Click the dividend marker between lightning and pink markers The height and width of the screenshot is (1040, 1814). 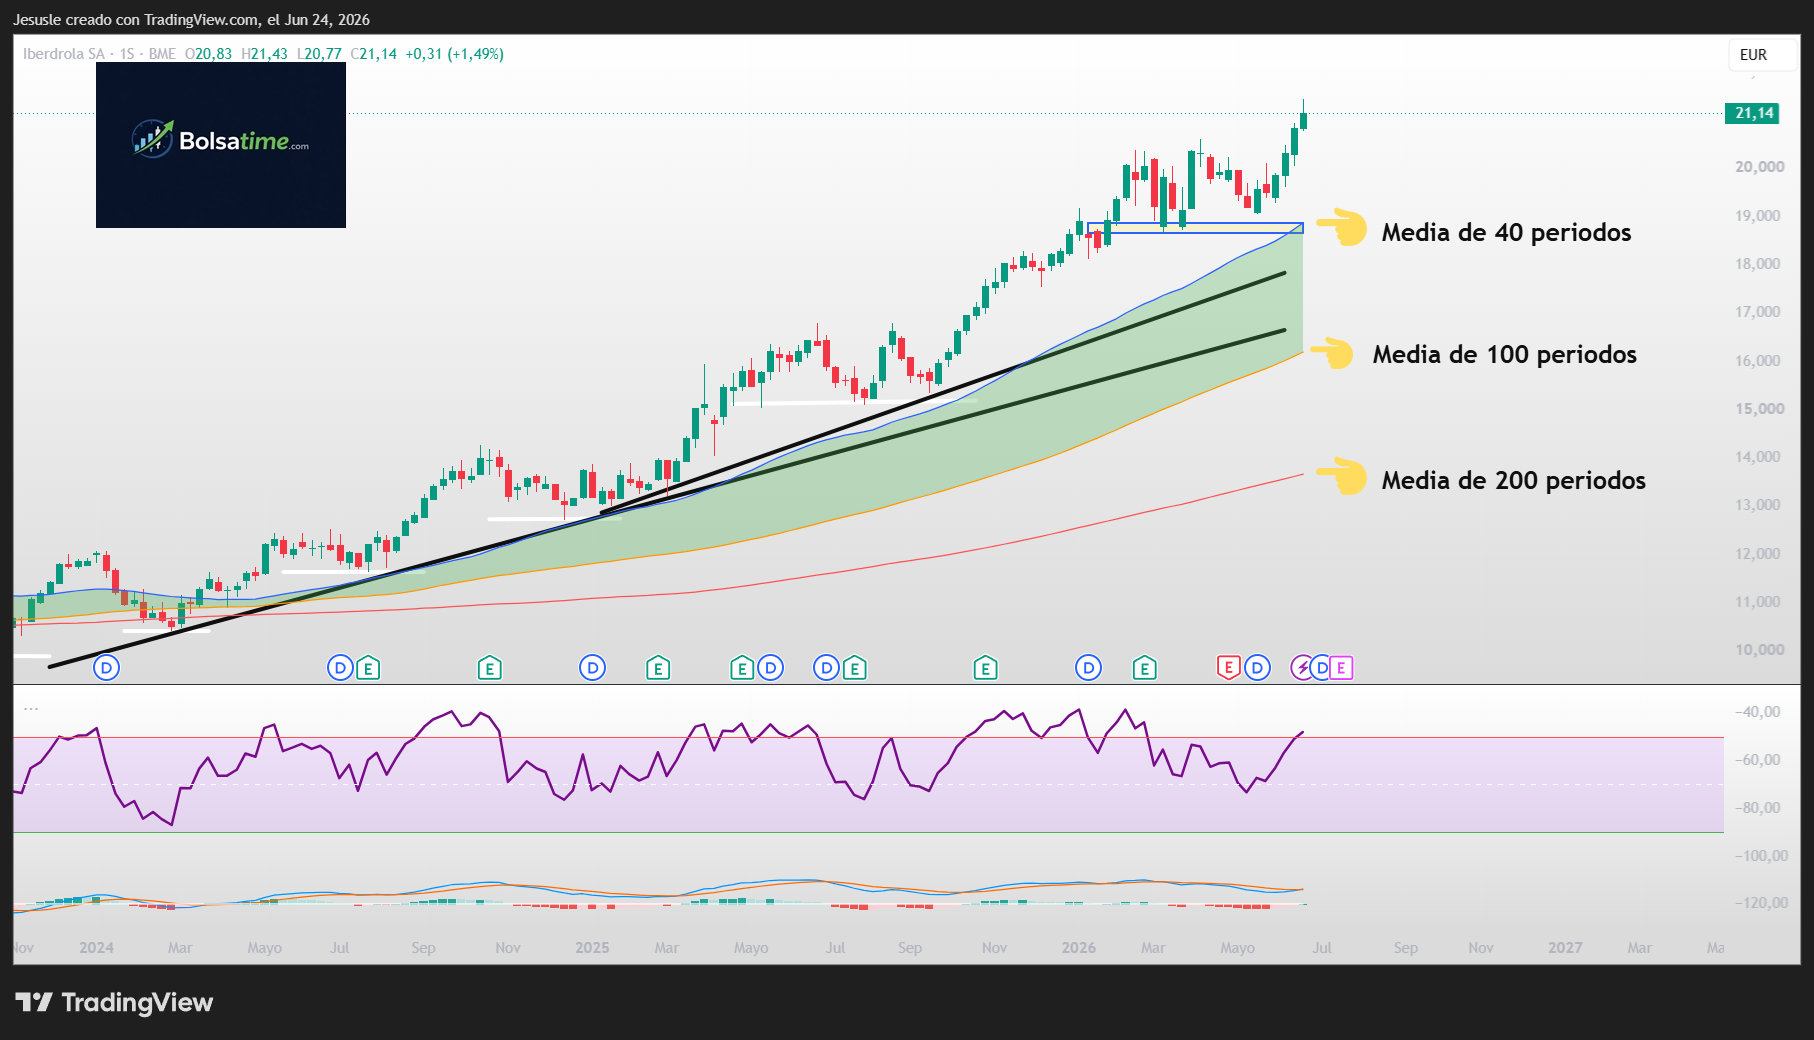(1322, 668)
